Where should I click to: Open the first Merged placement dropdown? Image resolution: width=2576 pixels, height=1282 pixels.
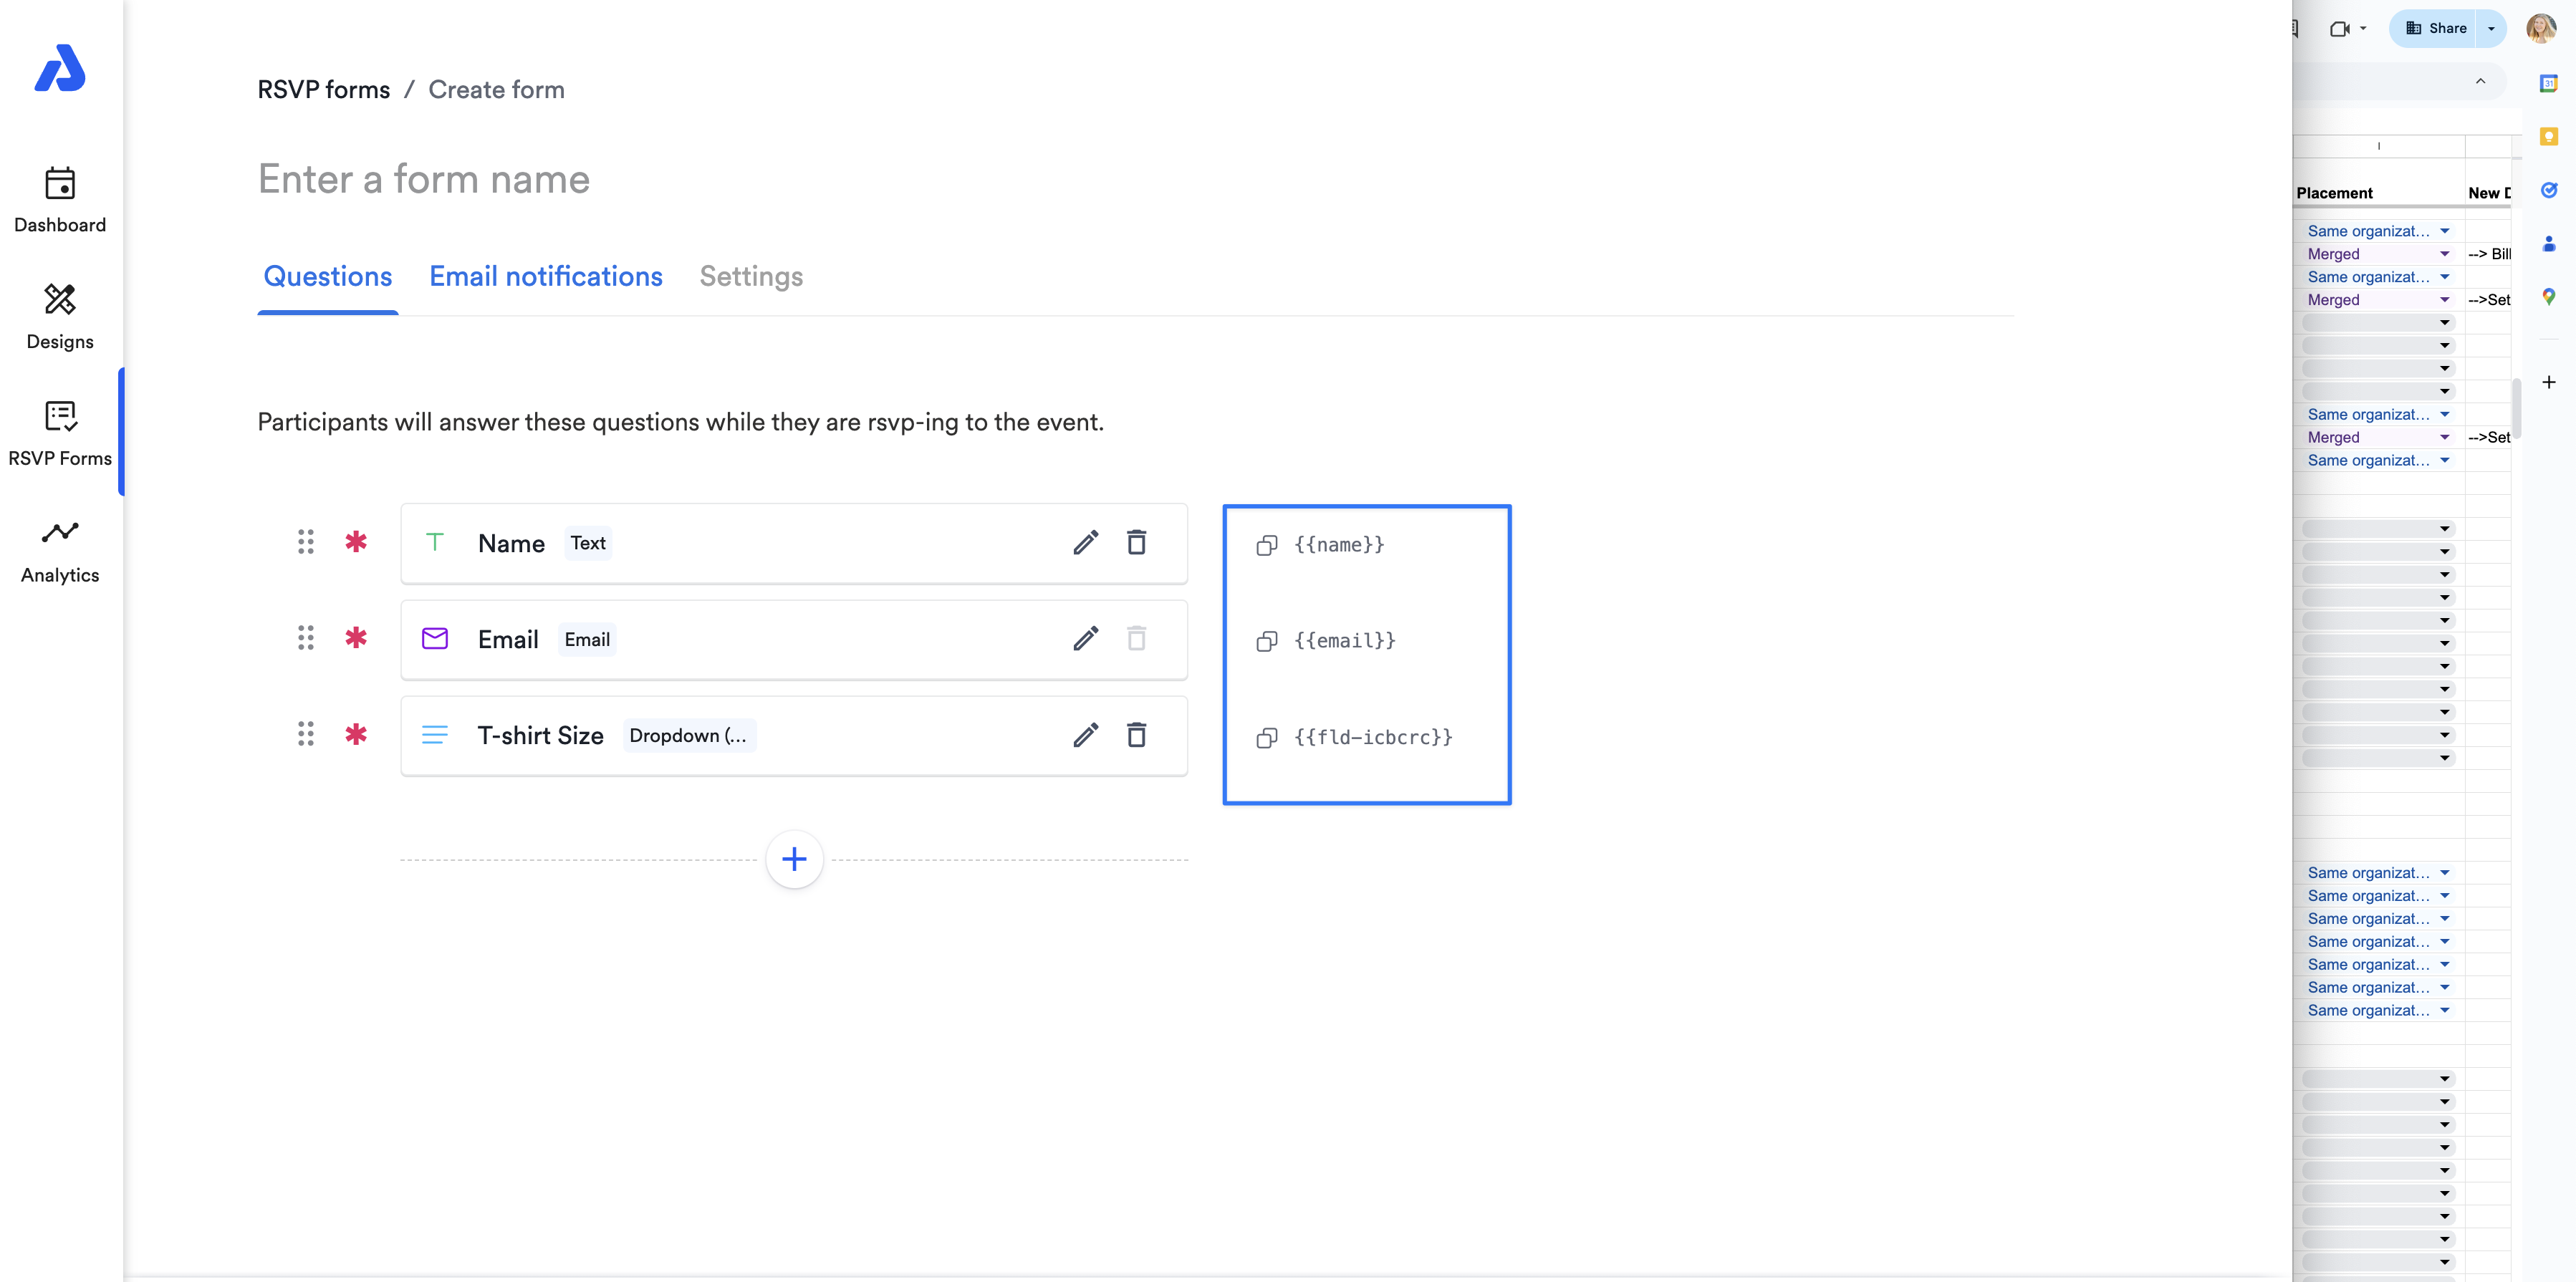tap(2444, 254)
